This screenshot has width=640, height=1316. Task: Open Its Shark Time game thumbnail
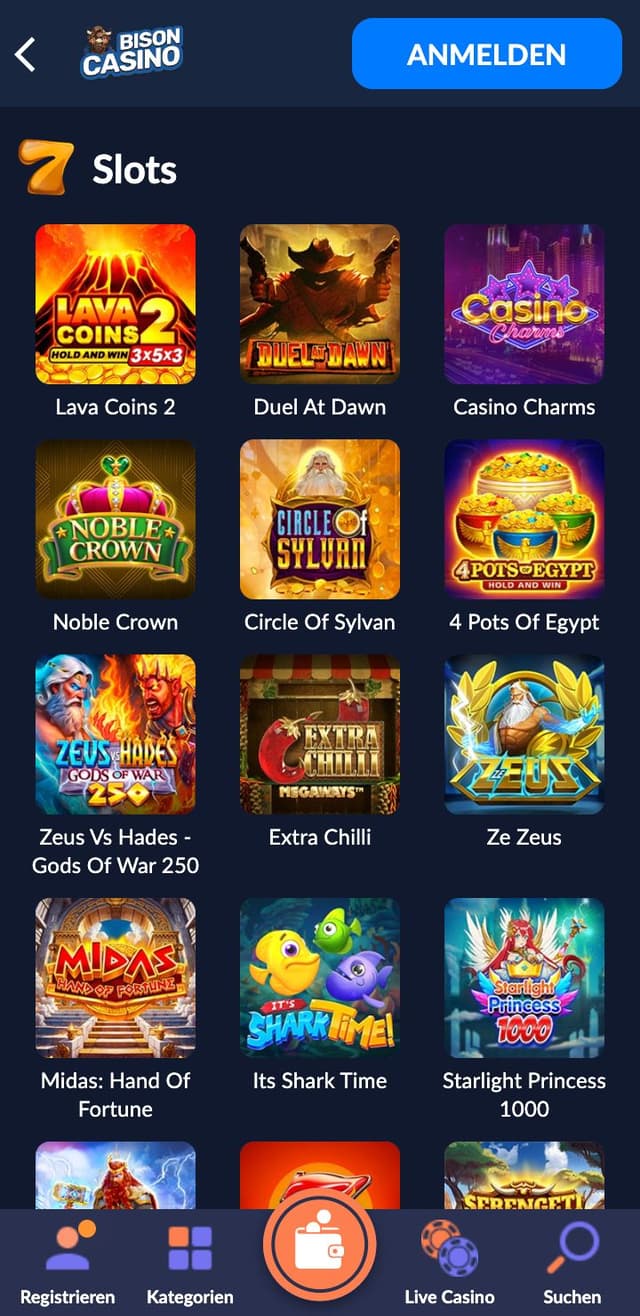point(320,978)
